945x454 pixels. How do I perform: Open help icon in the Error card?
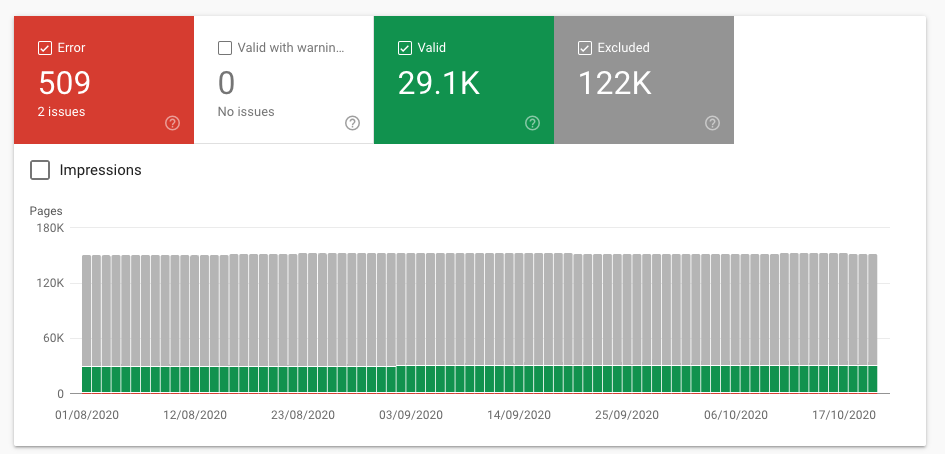172,123
